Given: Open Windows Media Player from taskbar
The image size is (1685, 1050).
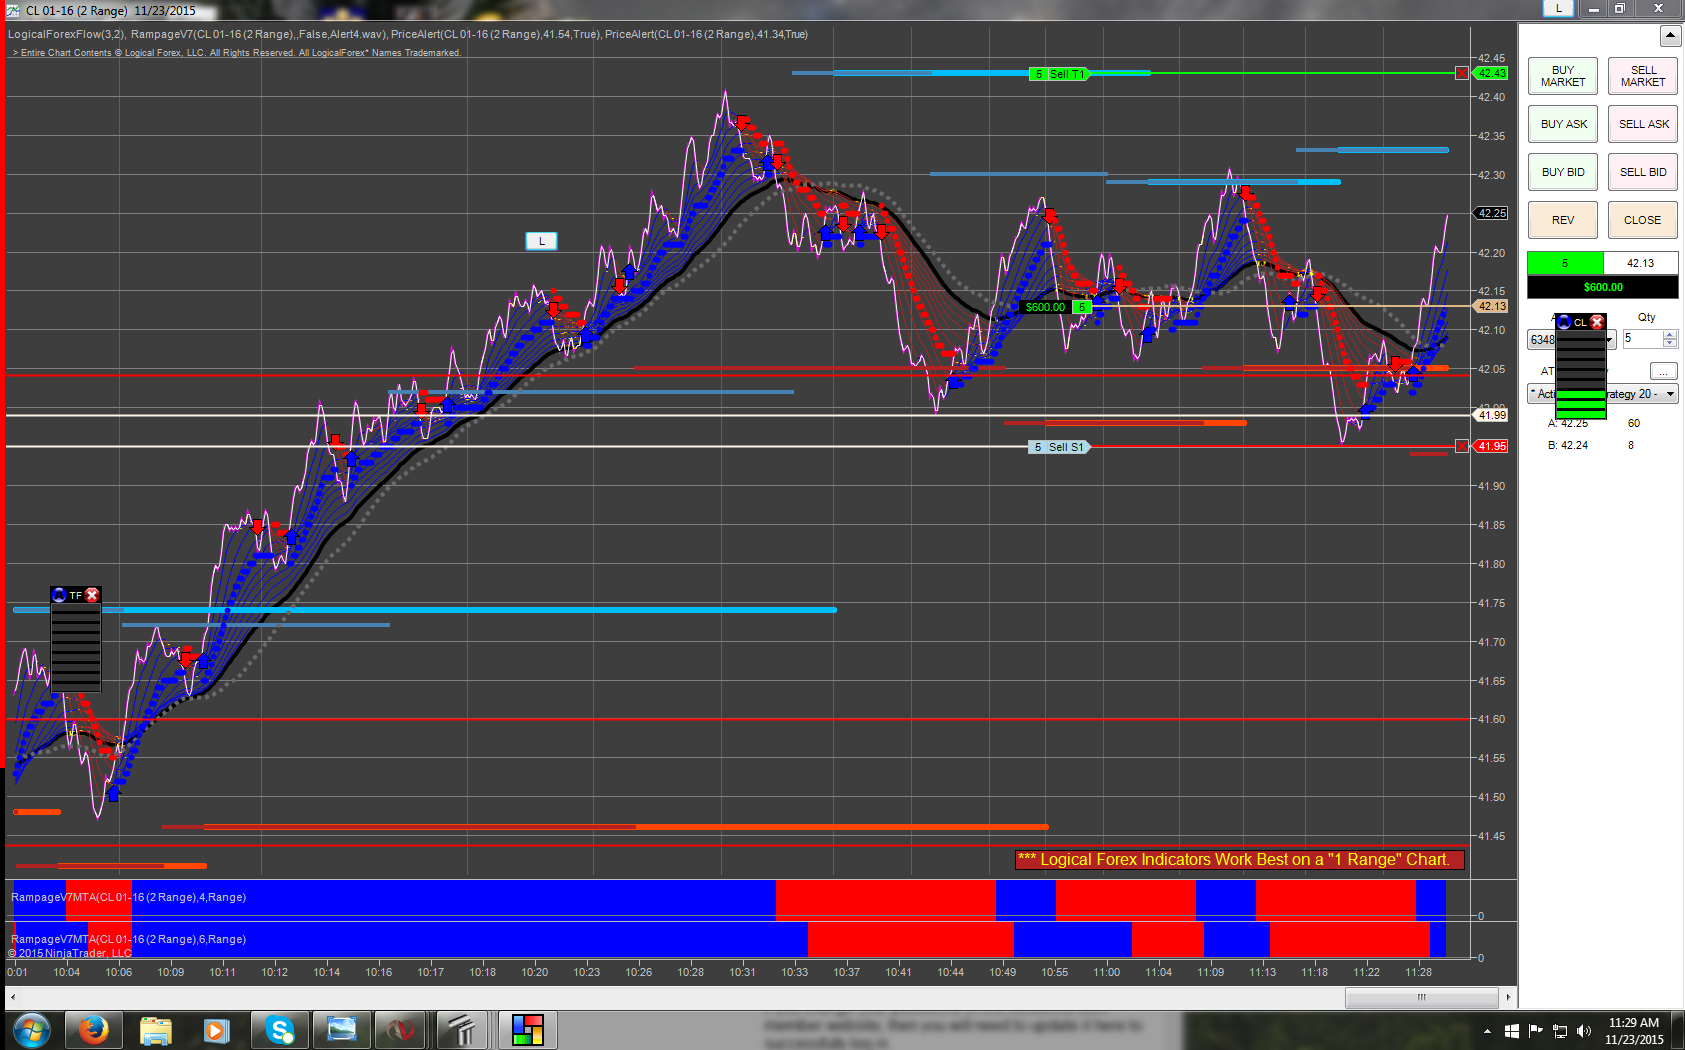Looking at the screenshot, I should click(x=217, y=1029).
